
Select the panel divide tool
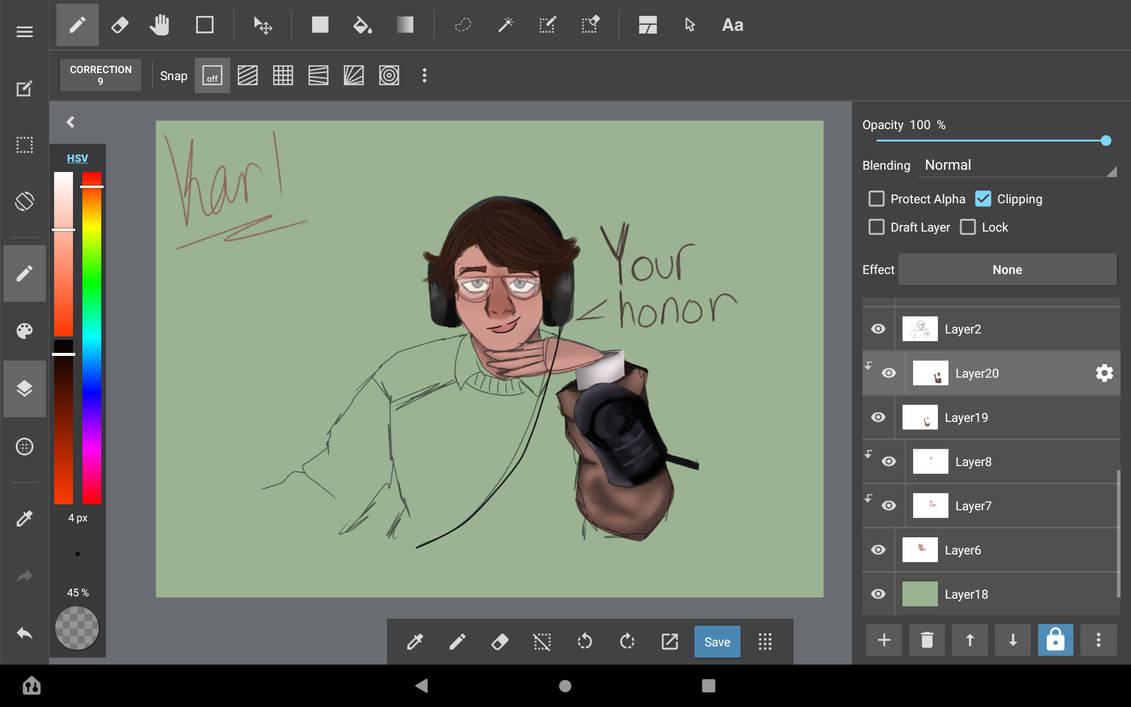[x=648, y=25]
